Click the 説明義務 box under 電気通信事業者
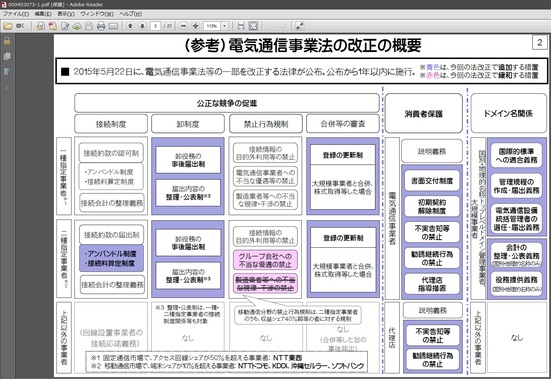The height and width of the screenshot is (380, 551). 432,152
